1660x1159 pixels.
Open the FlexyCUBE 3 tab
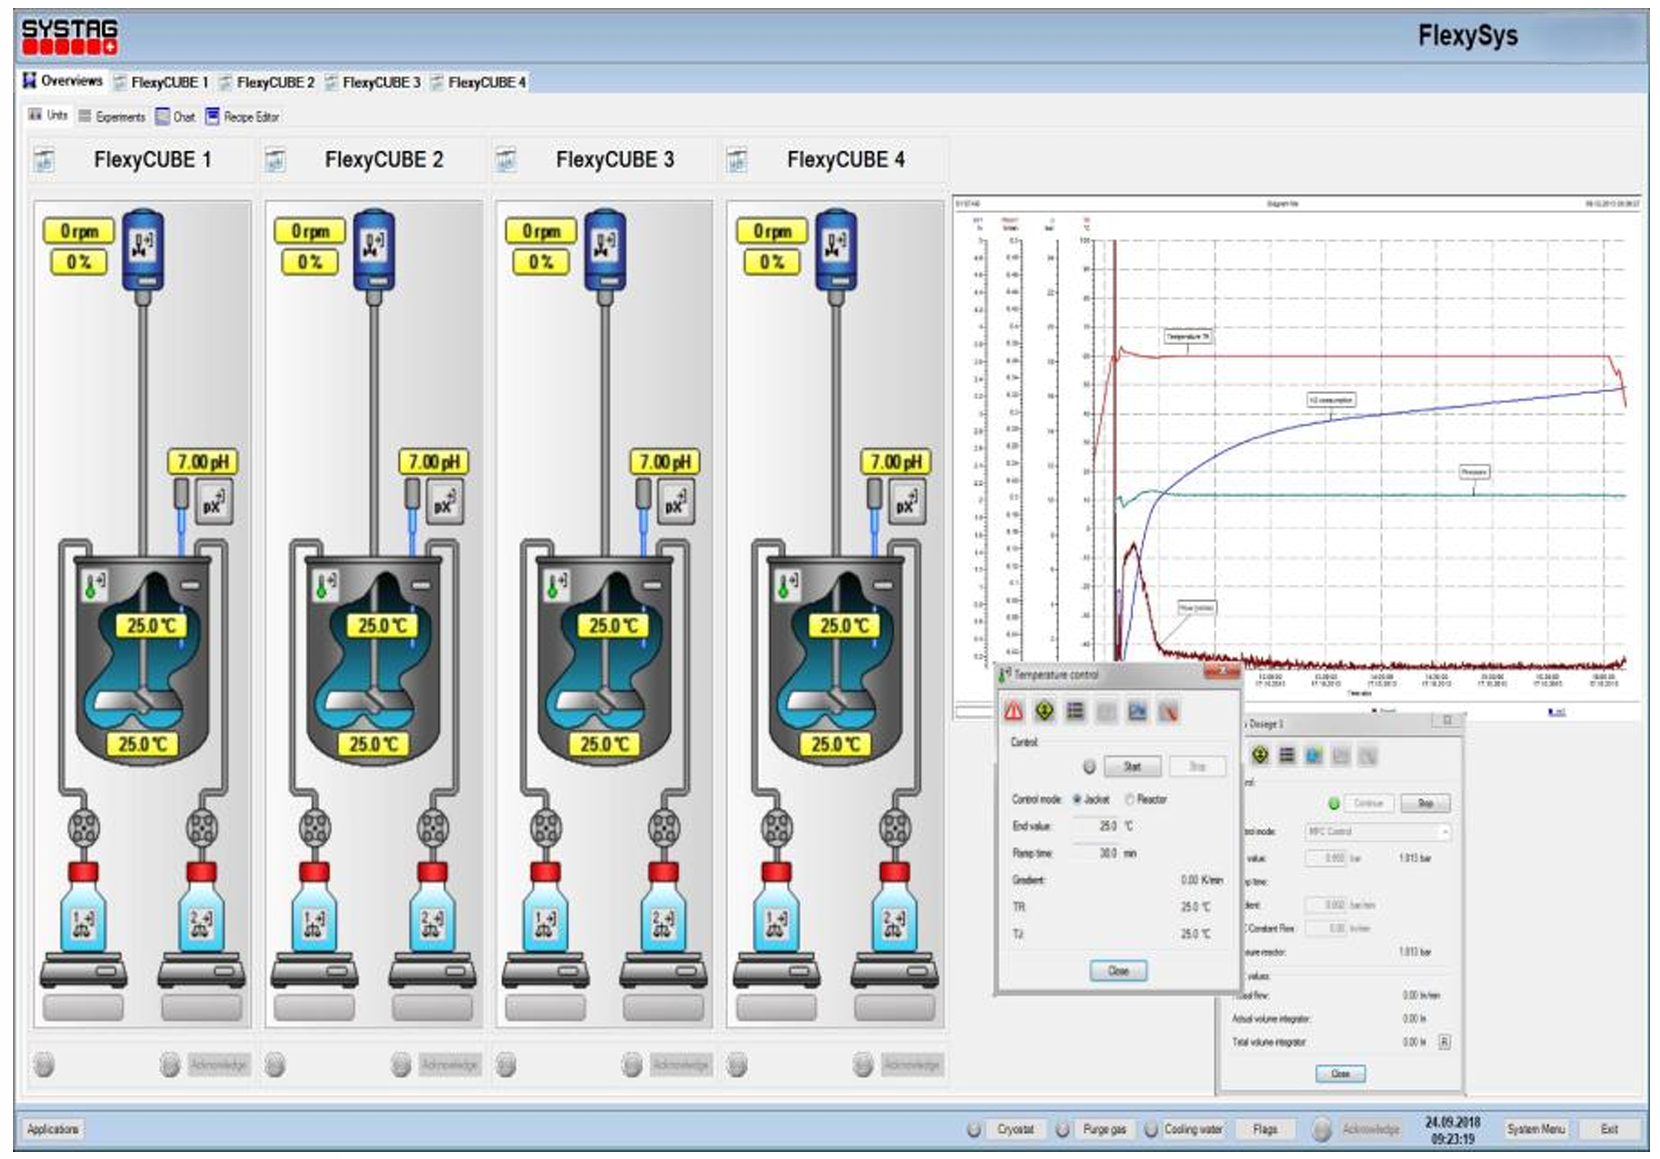pyautogui.click(x=372, y=82)
